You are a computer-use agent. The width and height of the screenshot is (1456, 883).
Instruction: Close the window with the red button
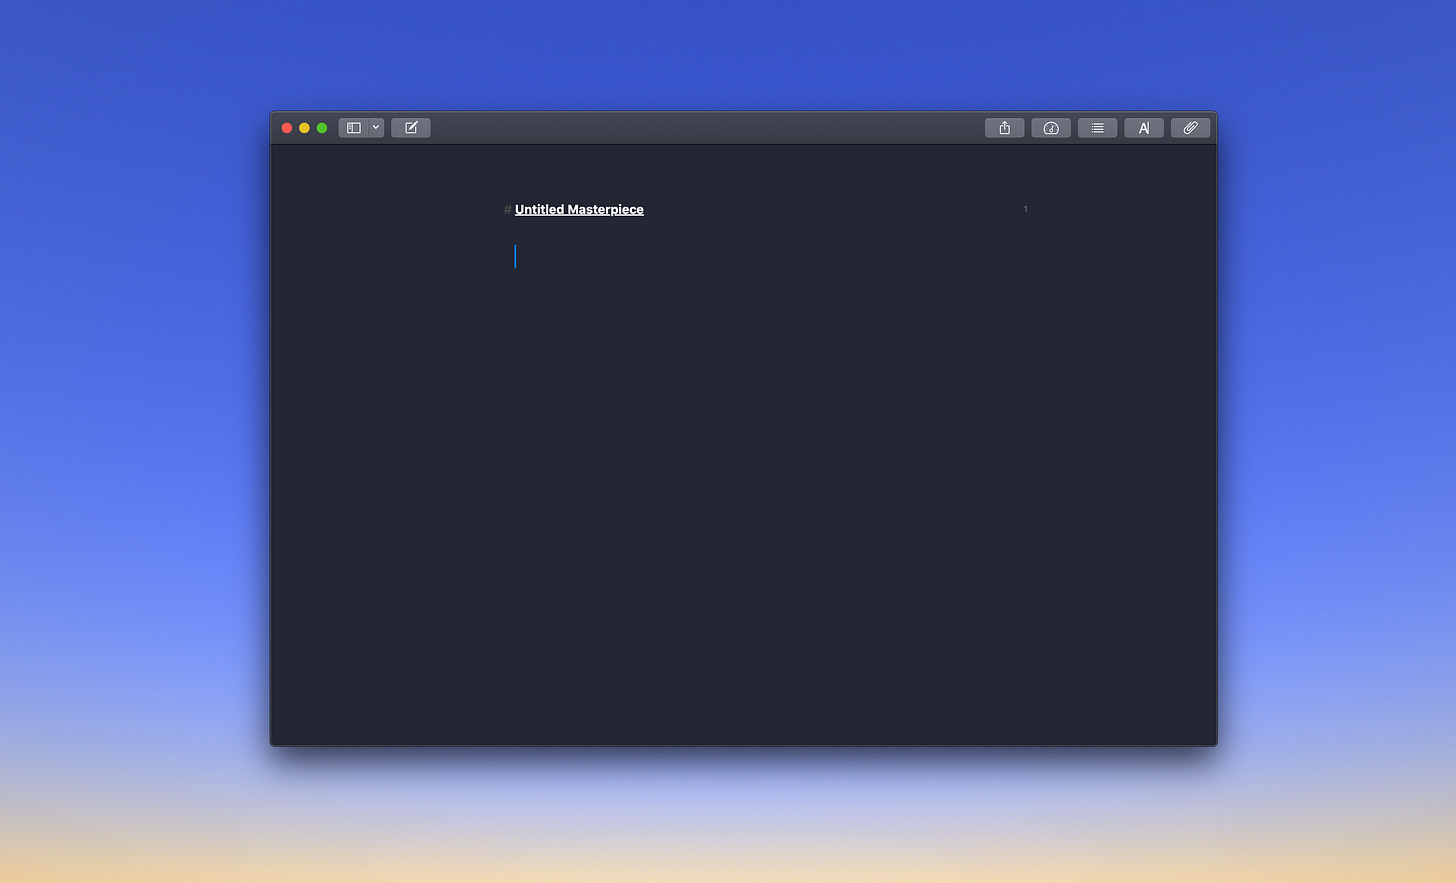pos(287,128)
